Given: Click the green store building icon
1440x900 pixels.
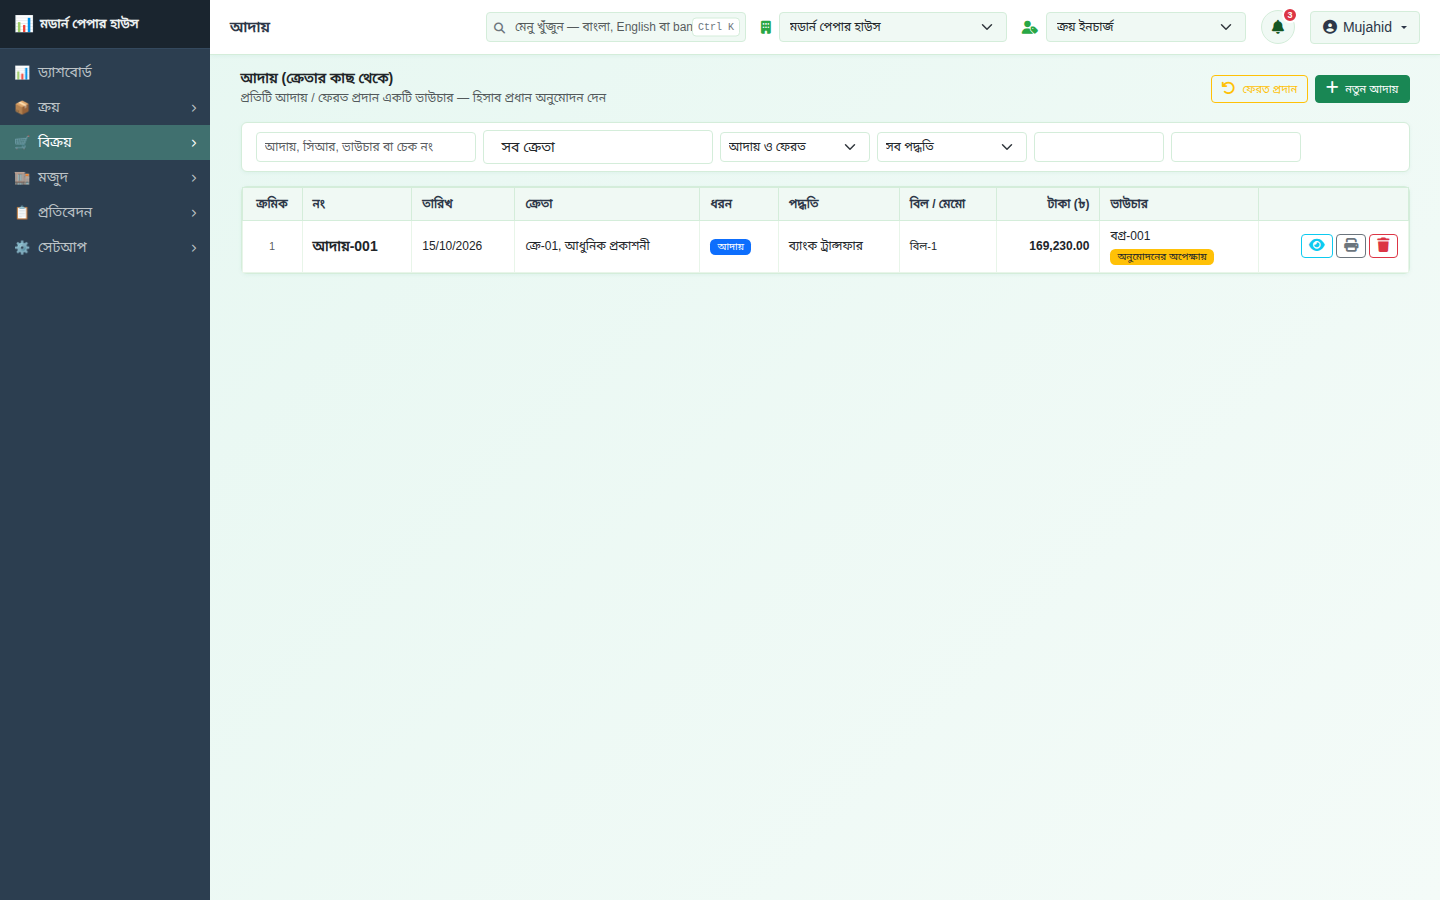Looking at the screenshot, I should (766, 27).
